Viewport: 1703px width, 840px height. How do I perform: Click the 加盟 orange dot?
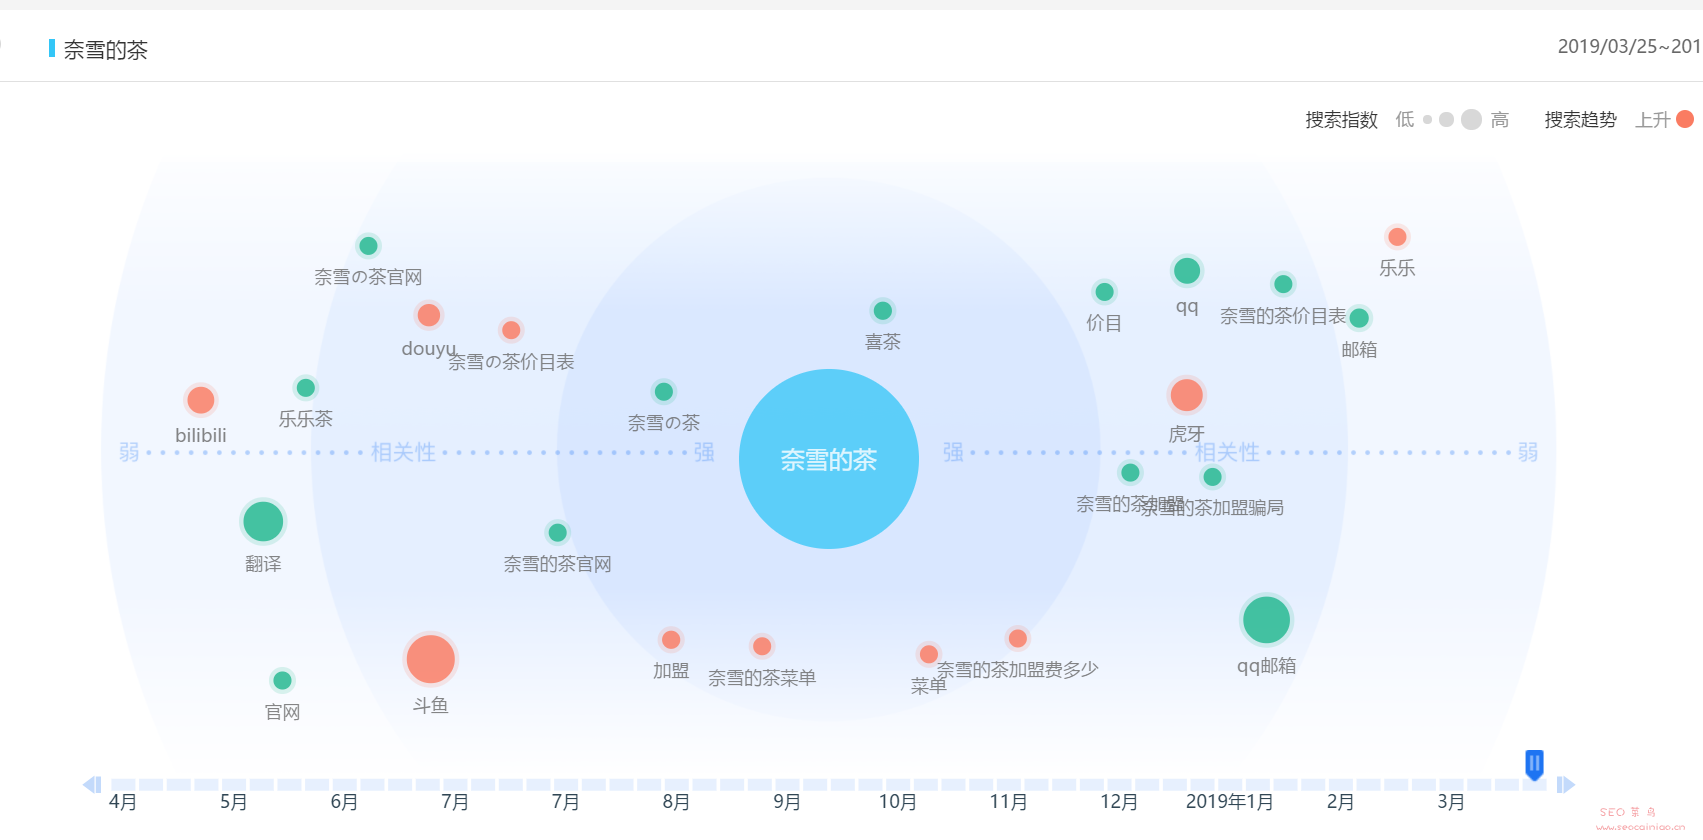(671, 640)
